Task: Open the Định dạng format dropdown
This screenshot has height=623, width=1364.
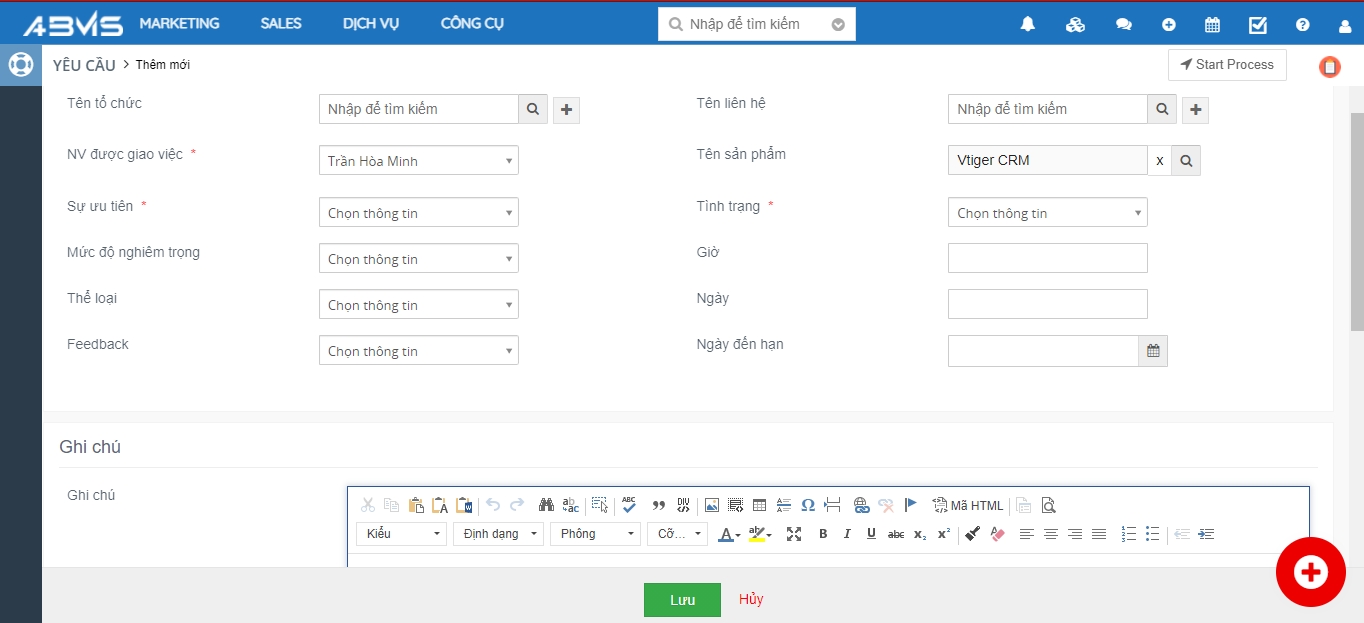Action: (497, 534)
